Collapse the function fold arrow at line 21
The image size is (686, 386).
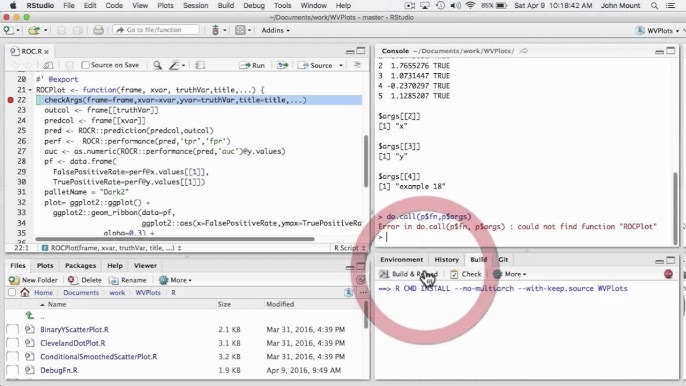pyautogui.click(x=30, y=90)
